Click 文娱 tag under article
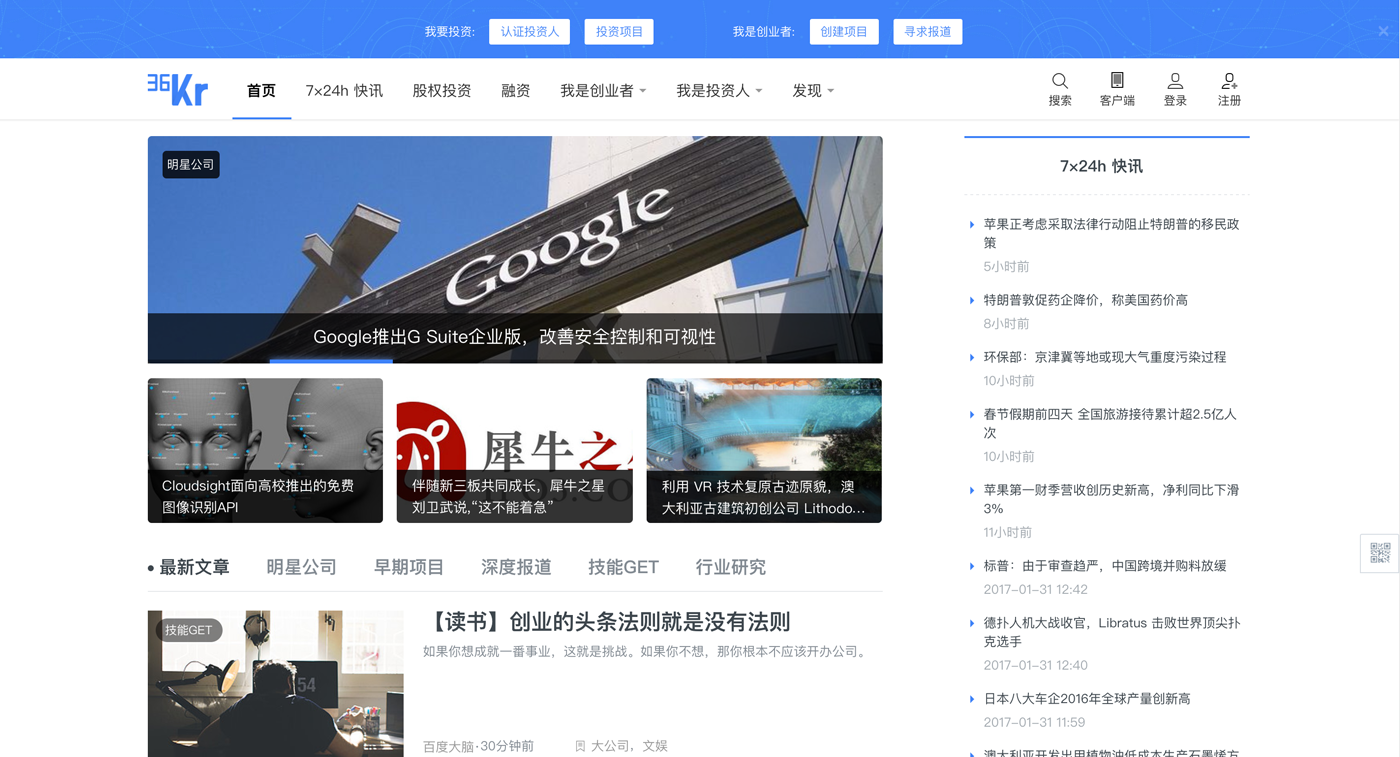Viewport: 1400px width, 757px height. coord(655,746)
